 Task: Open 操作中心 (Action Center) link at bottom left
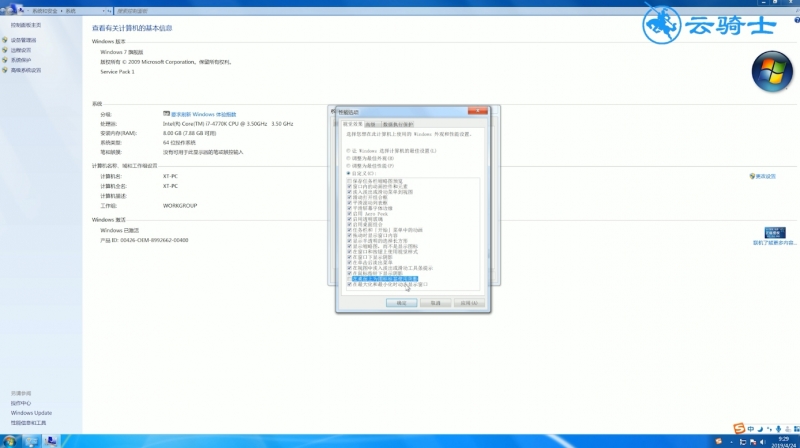pos(21,403)
